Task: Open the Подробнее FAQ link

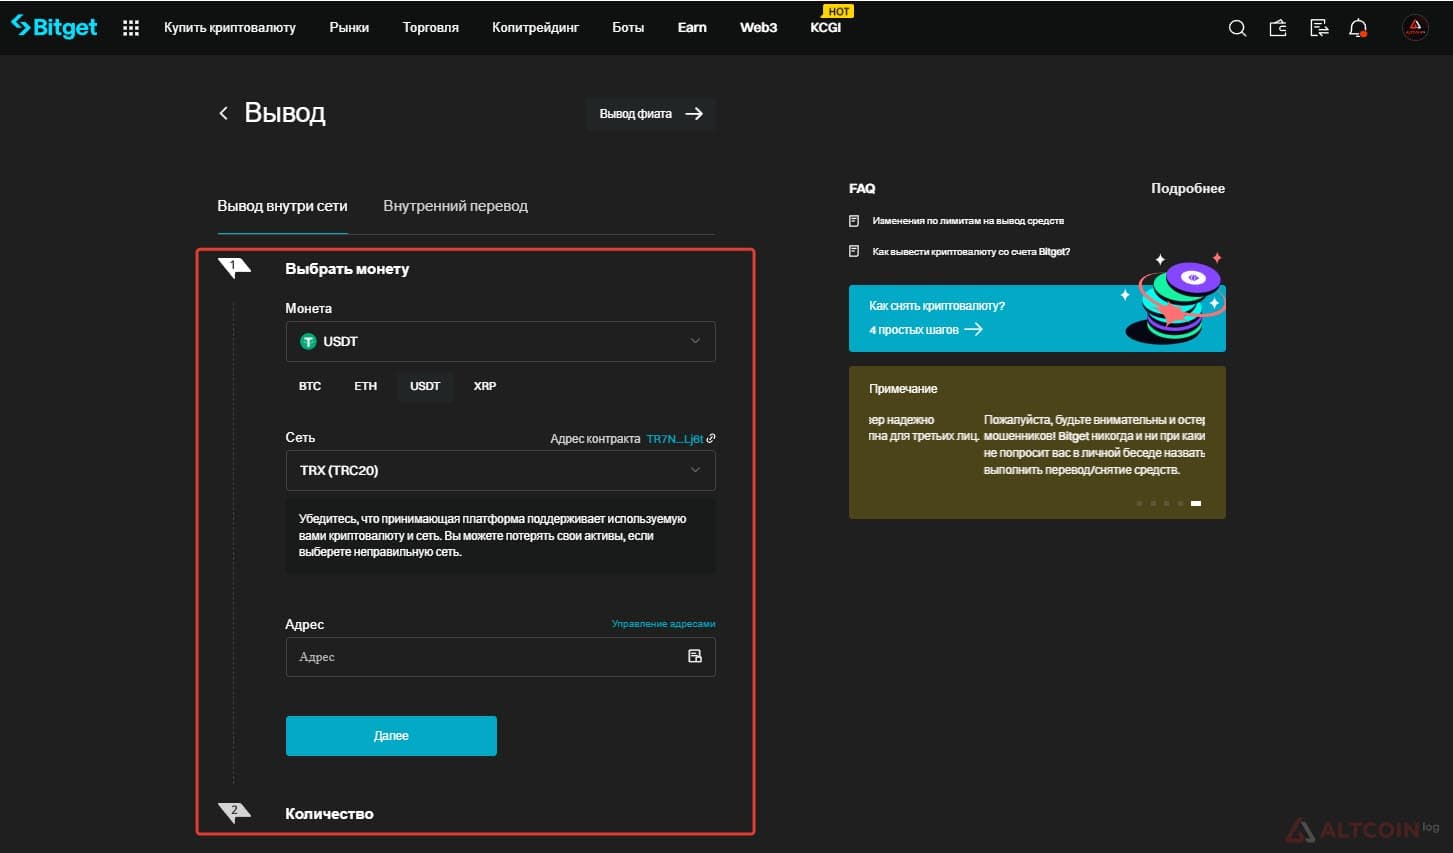Action: coord(1188,188)
